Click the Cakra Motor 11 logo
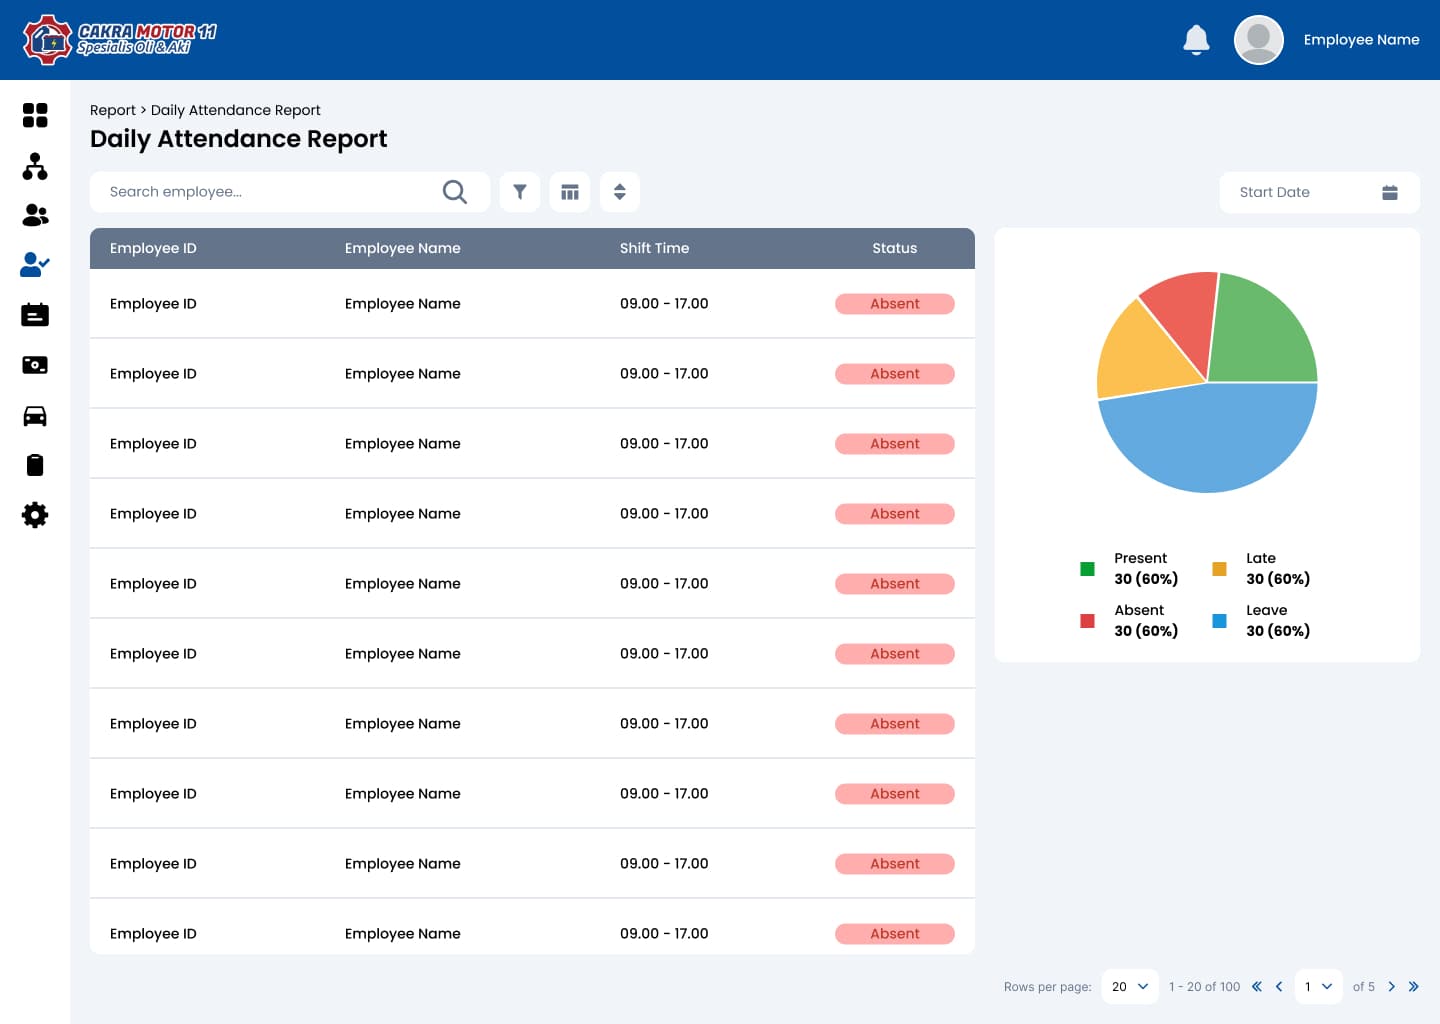Viewport: 1440px width, 1024px height. [120, 40]
